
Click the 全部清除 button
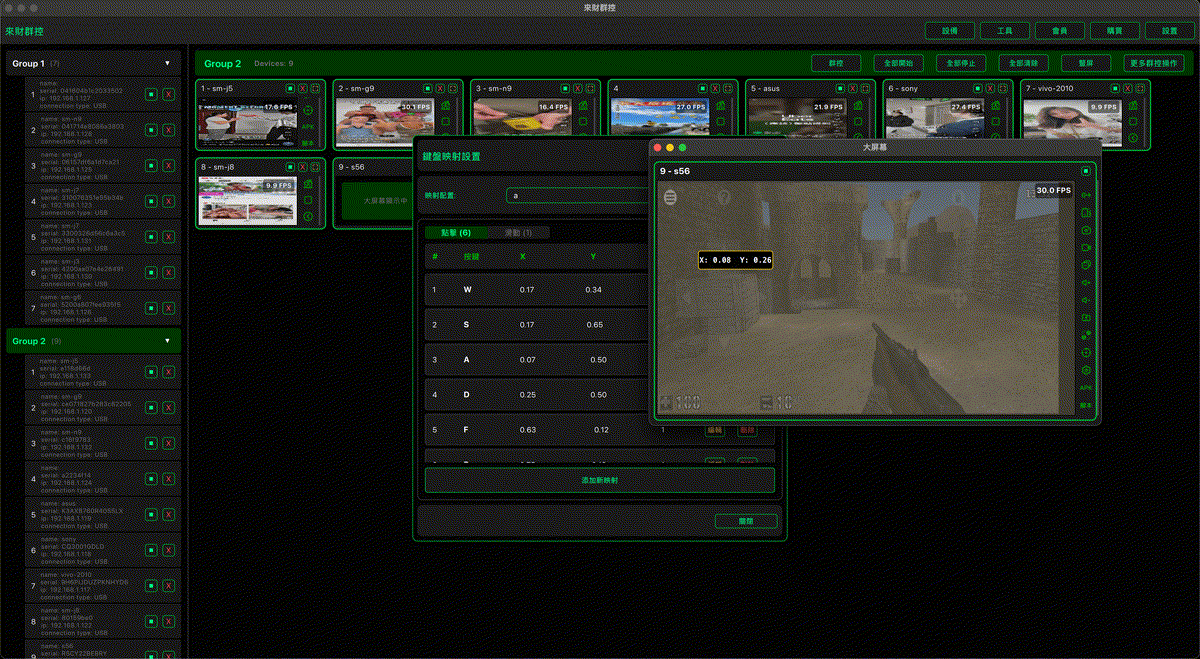click(x=1023, y=63)
